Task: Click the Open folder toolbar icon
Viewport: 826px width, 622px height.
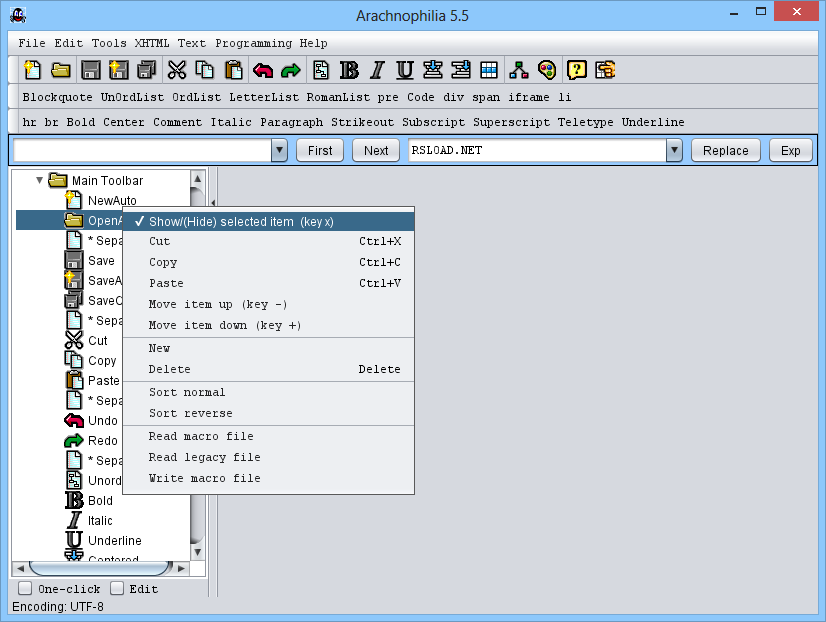Action: (61, 70)
